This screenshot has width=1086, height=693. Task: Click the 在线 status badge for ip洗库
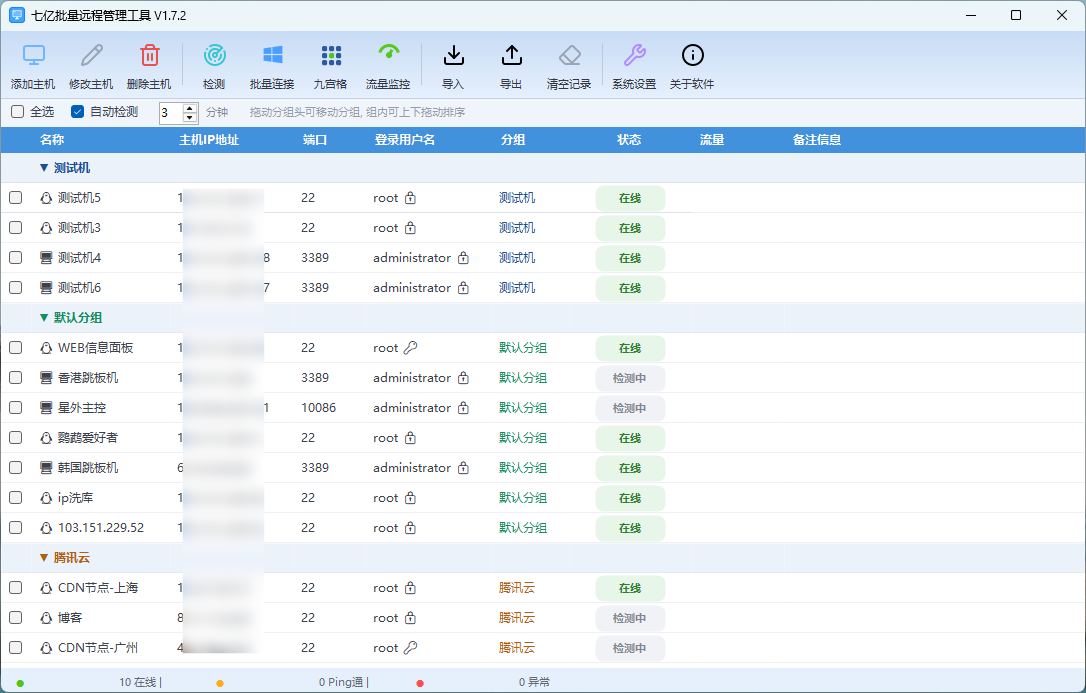tap(630, 498)
